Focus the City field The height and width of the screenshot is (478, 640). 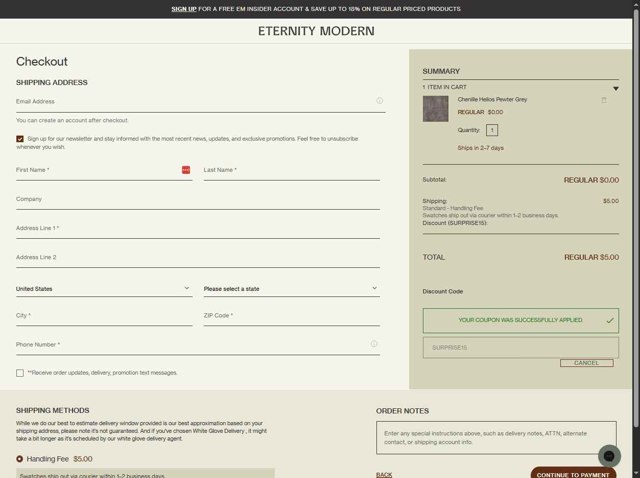tap(104, 316)
